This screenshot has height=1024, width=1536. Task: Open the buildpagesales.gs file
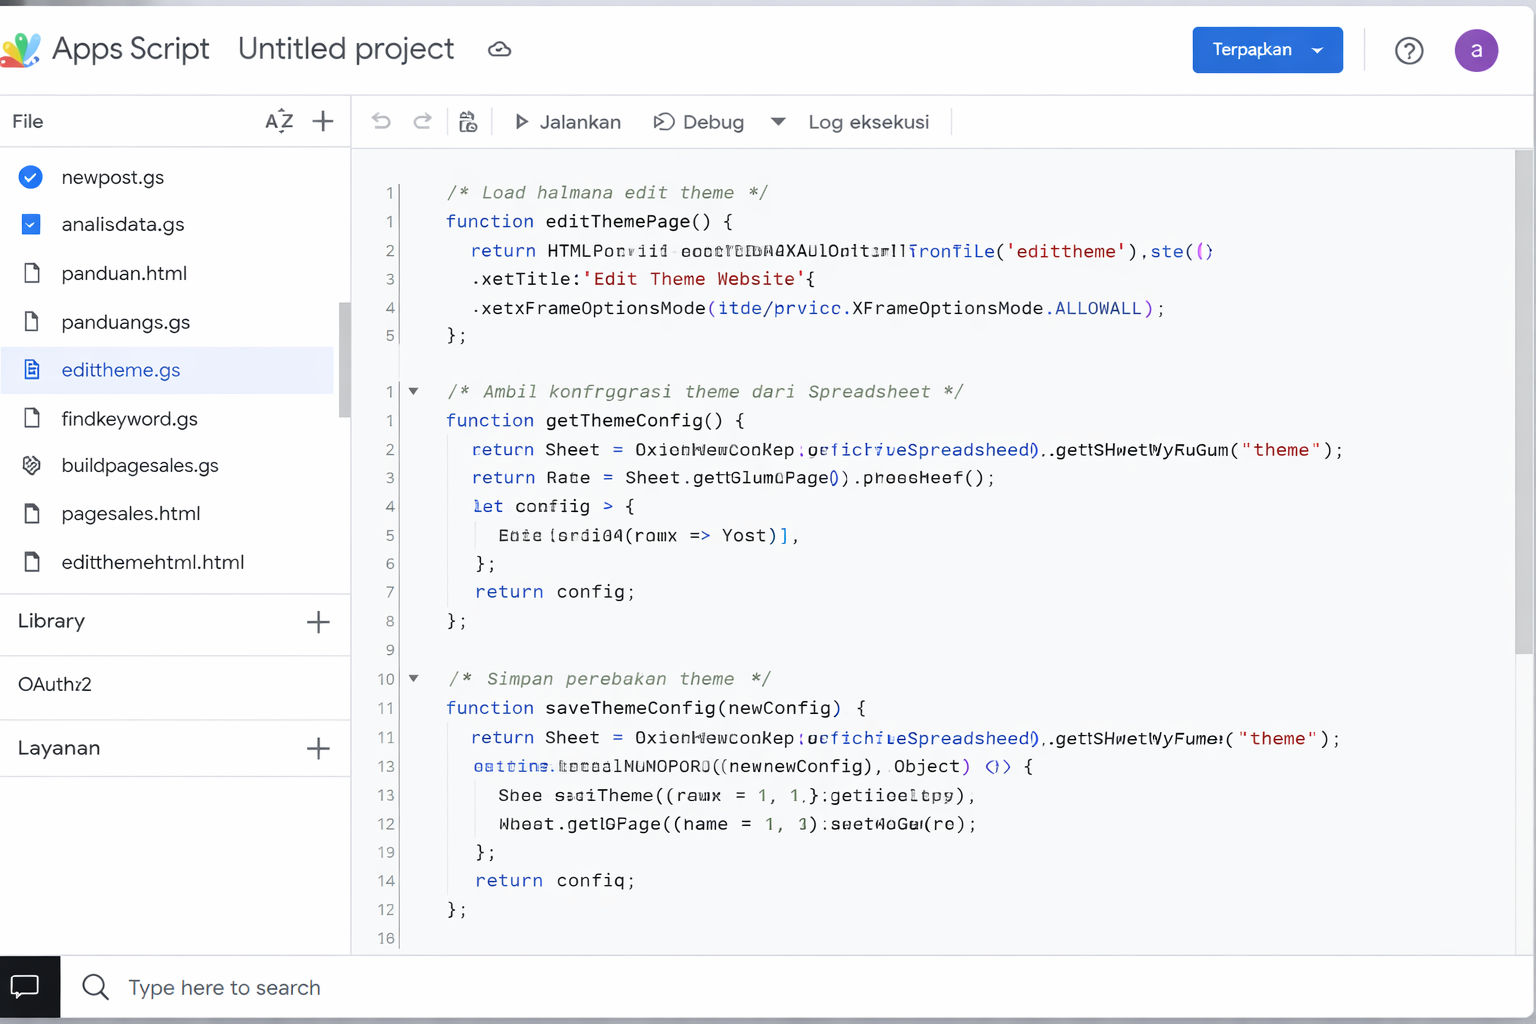[x=140, y=465]
